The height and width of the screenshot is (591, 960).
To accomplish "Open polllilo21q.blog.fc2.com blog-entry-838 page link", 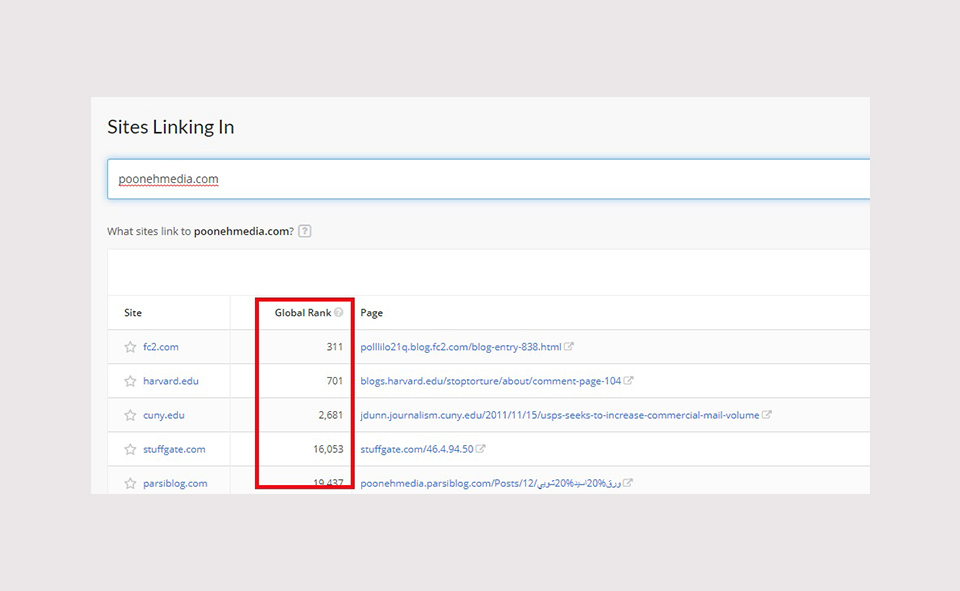I will point(460,347).
